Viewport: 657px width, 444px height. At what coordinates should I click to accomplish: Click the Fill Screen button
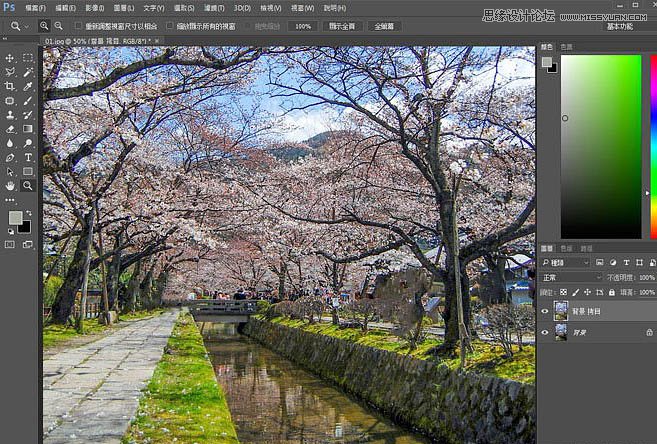click(384, 26)
